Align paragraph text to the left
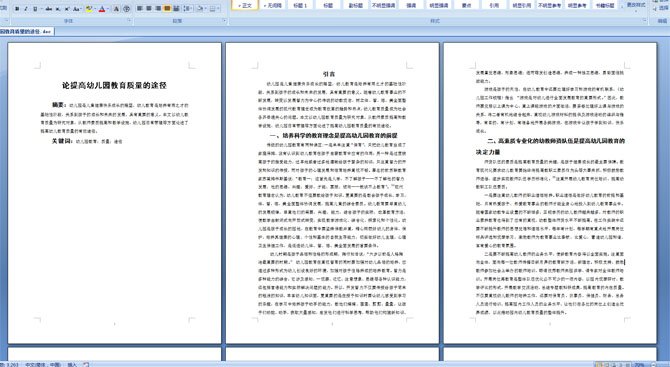670x367 pixels. pos(139,8)
